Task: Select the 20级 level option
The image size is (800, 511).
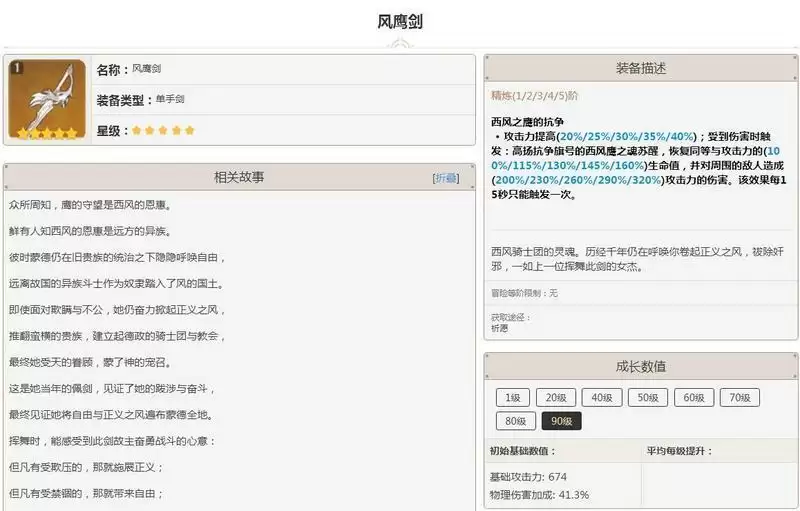Action: (x=555, y=397)
